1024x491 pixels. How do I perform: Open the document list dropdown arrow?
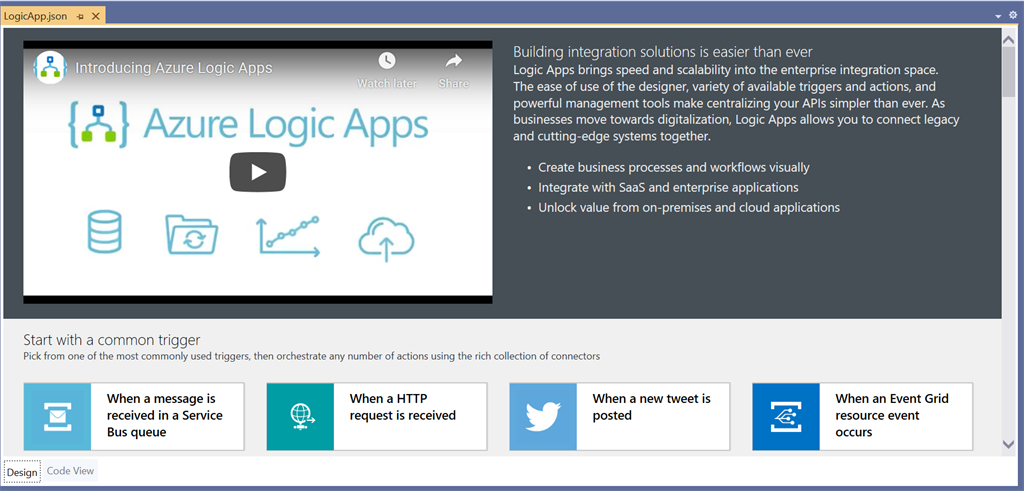(x=998, y=16)
